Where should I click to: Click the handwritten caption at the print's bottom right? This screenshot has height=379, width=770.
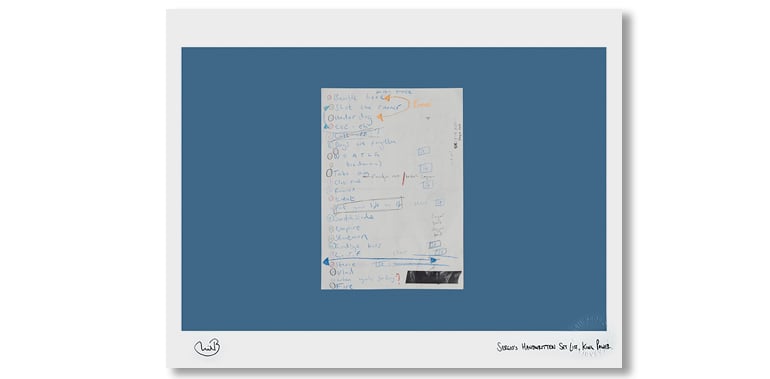click(555, 346)
